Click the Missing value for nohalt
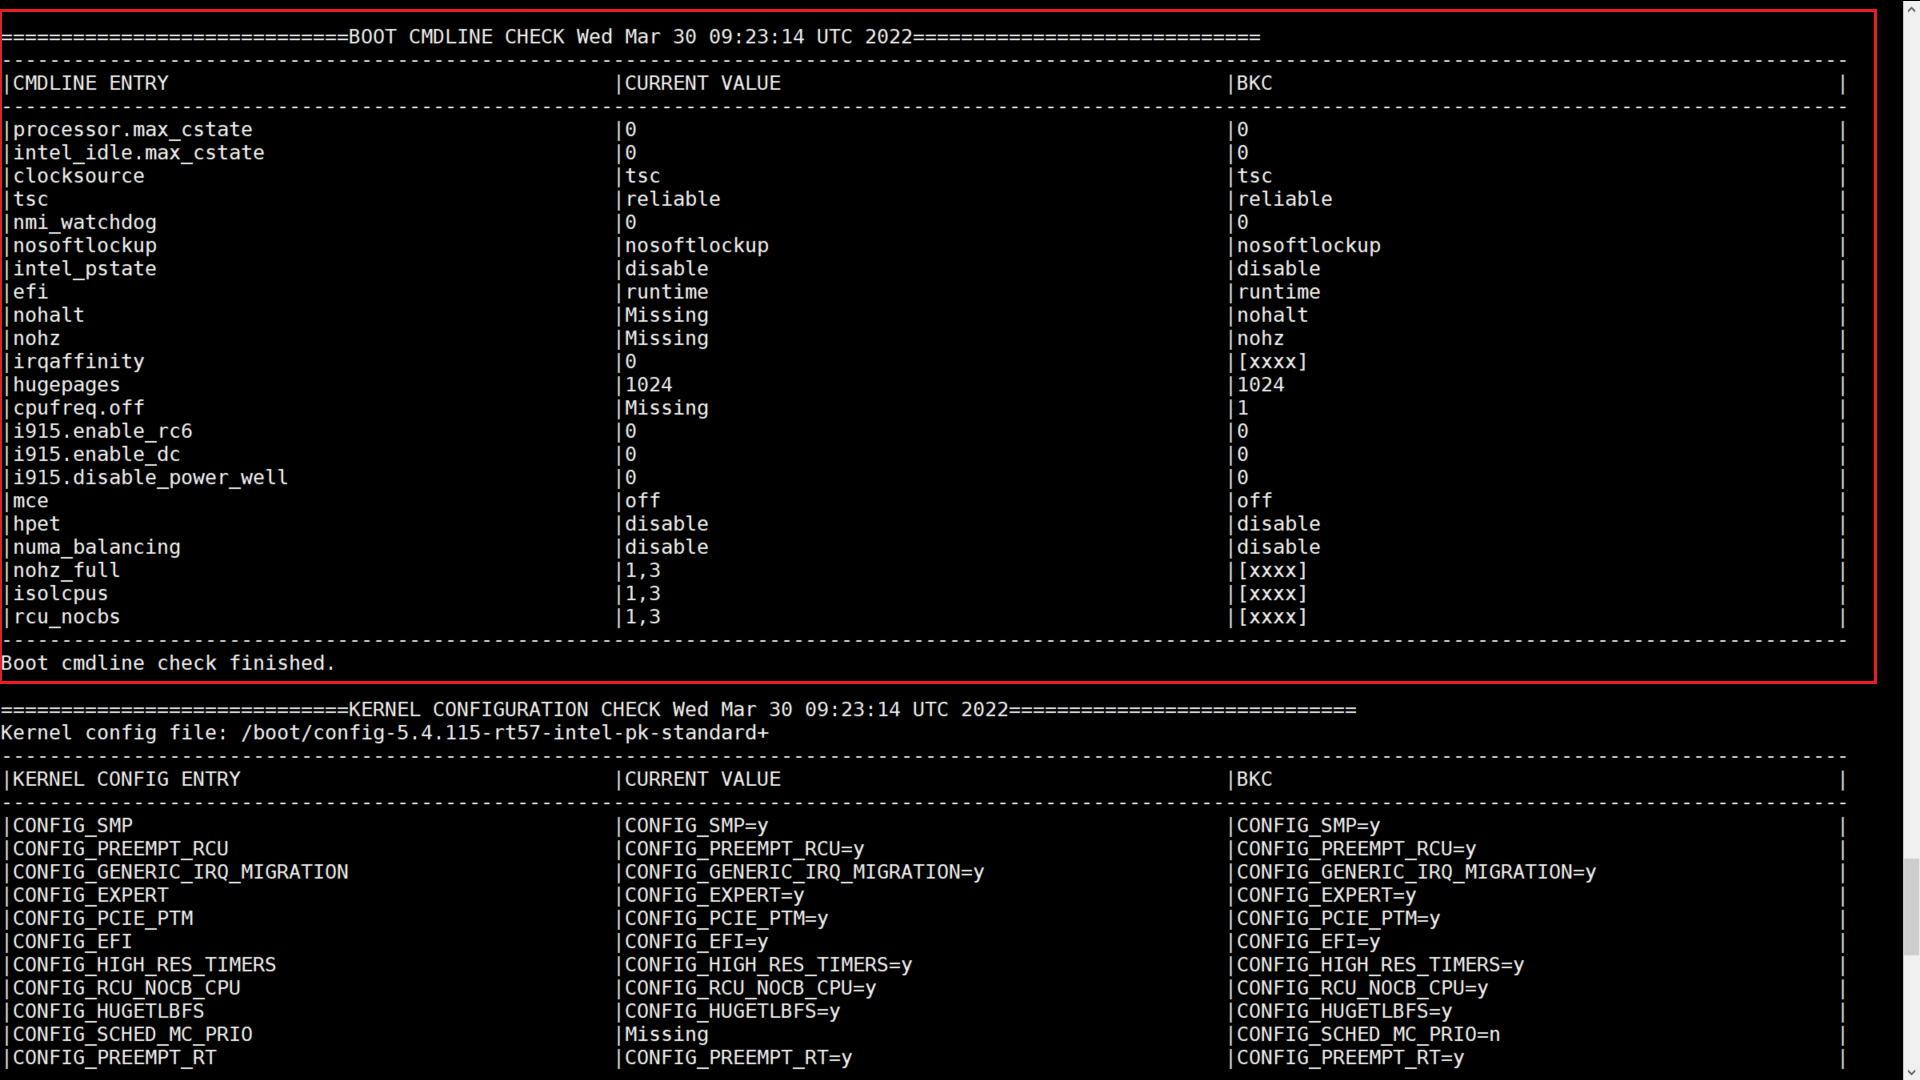The width and height of the screenshot is (1920, 1080). point(666,315)
